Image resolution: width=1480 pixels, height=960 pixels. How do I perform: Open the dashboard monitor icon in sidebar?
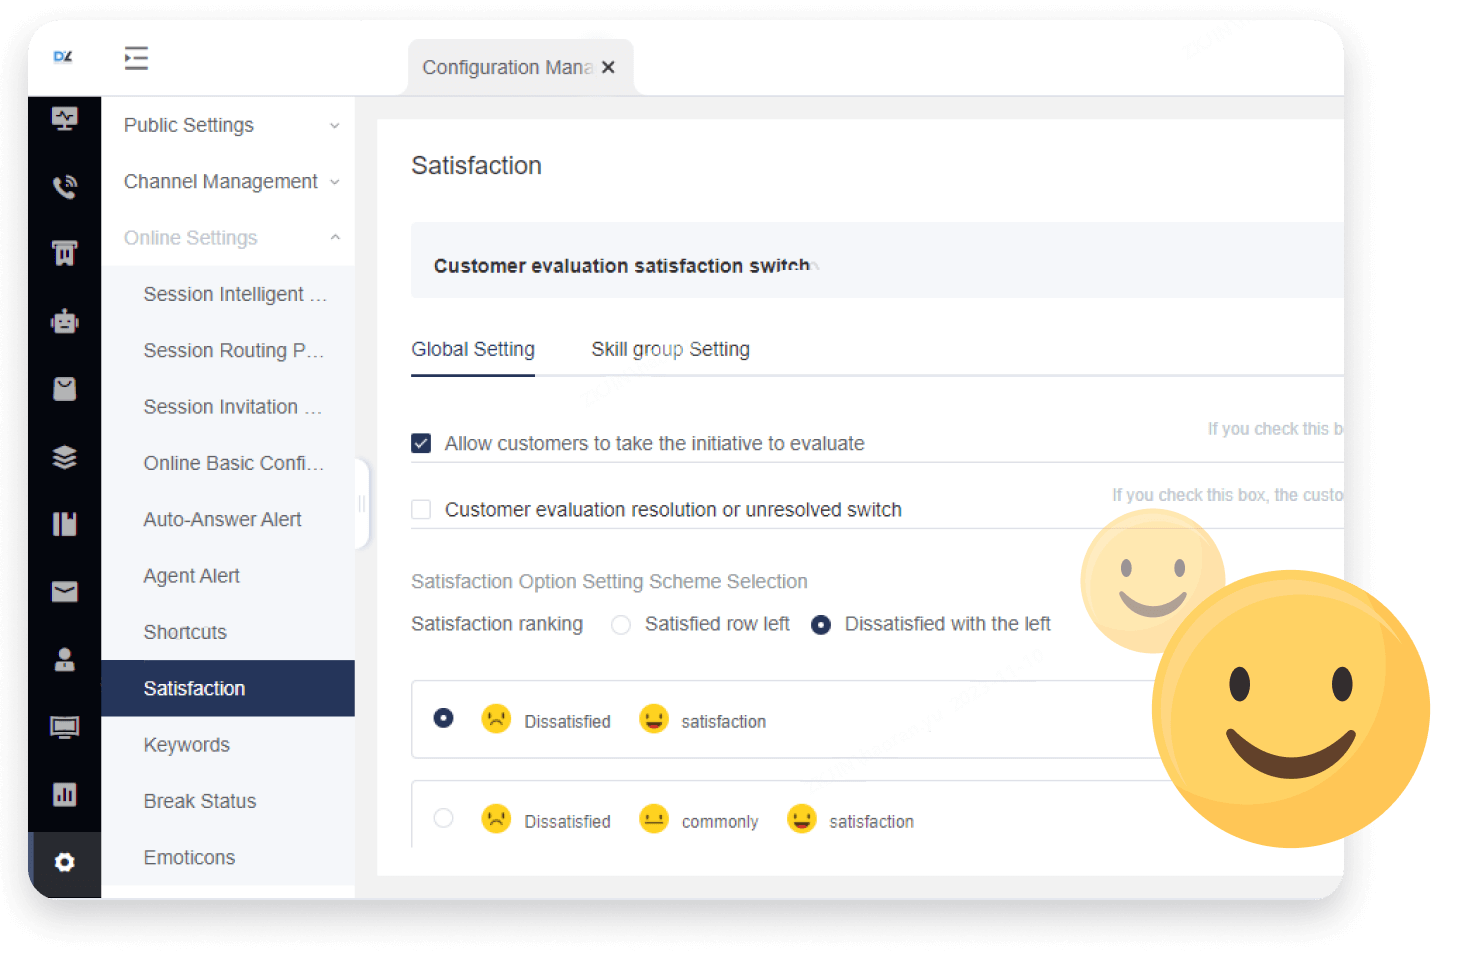pos(65,118)
